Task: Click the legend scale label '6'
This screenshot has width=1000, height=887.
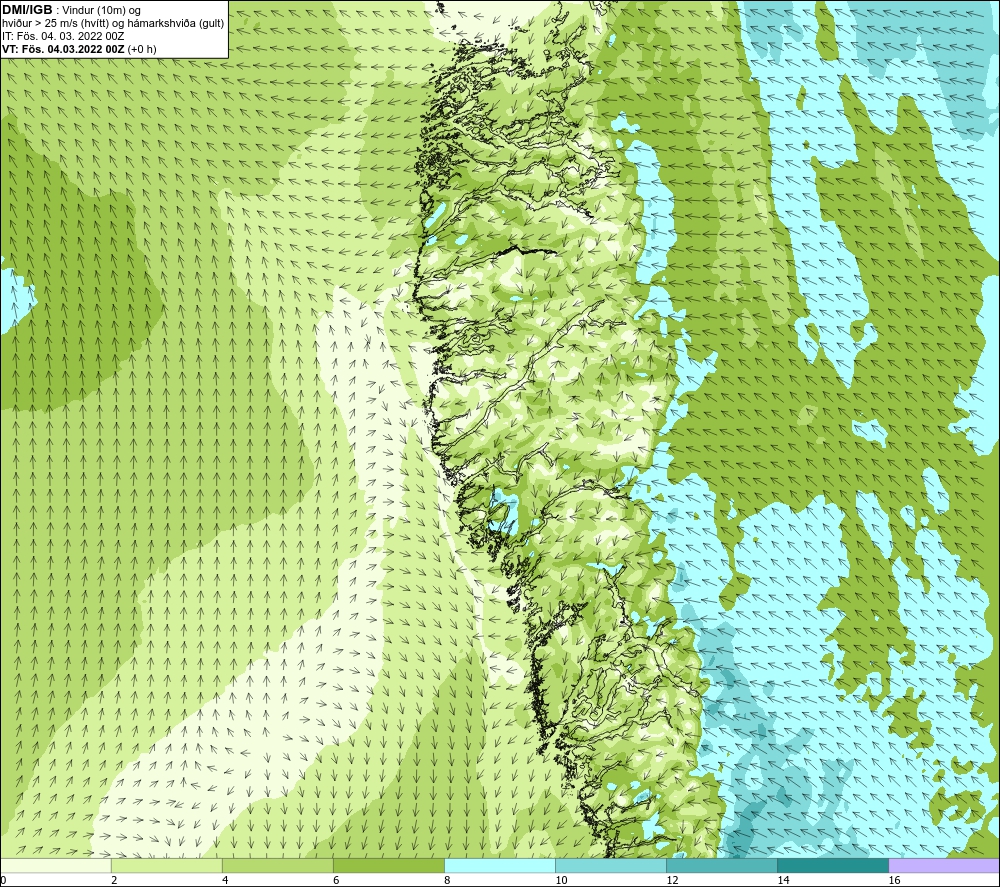Action: click(336, 880)
